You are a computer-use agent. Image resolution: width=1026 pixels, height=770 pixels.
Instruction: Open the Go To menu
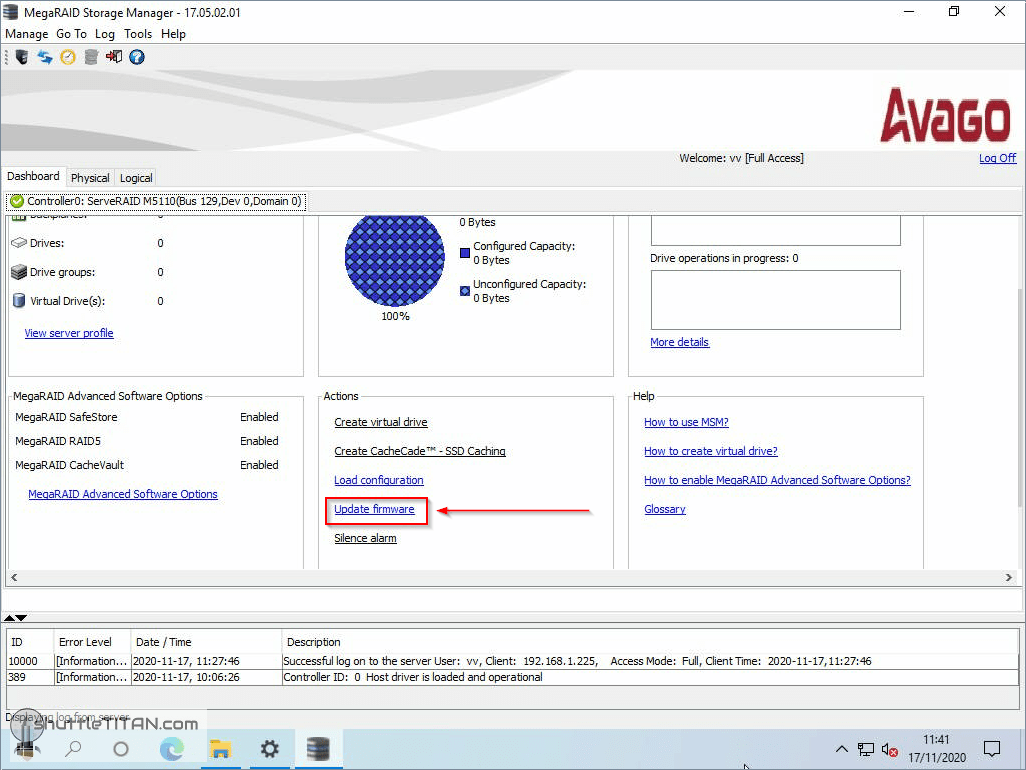click(71, 33)
